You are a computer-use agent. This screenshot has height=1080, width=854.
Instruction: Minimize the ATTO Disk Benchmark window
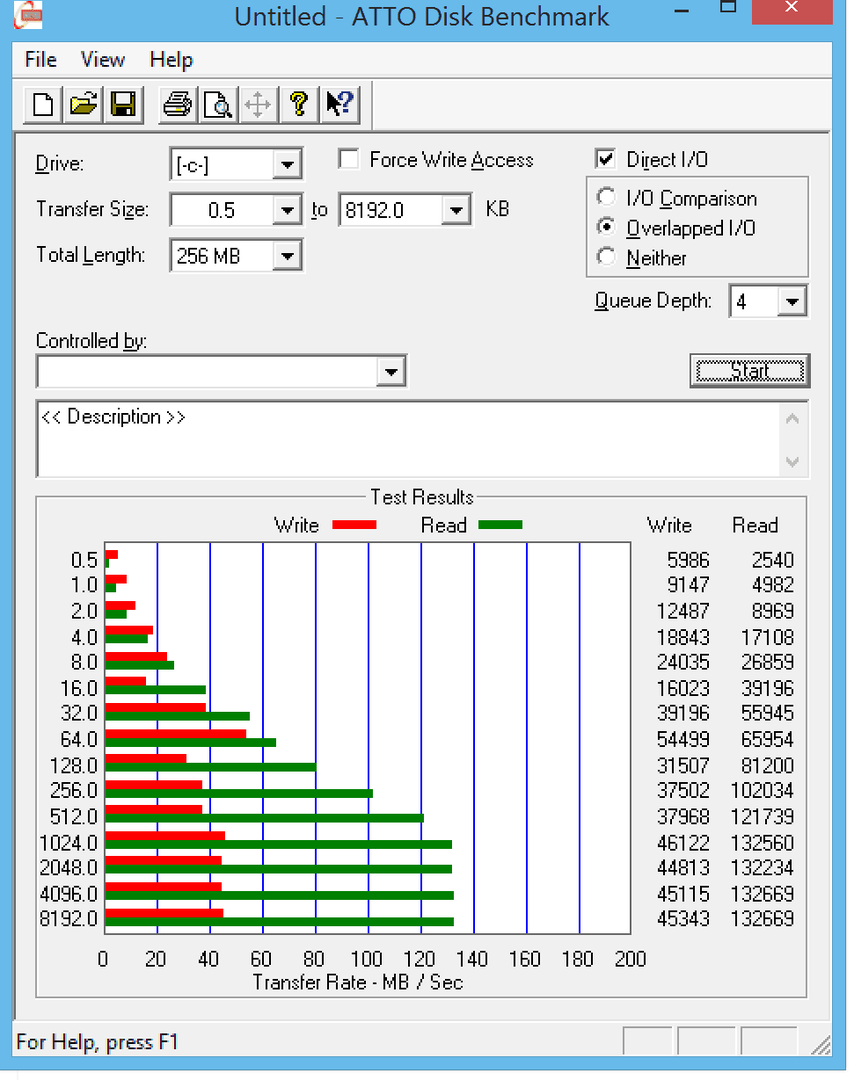tap(681, 10)
